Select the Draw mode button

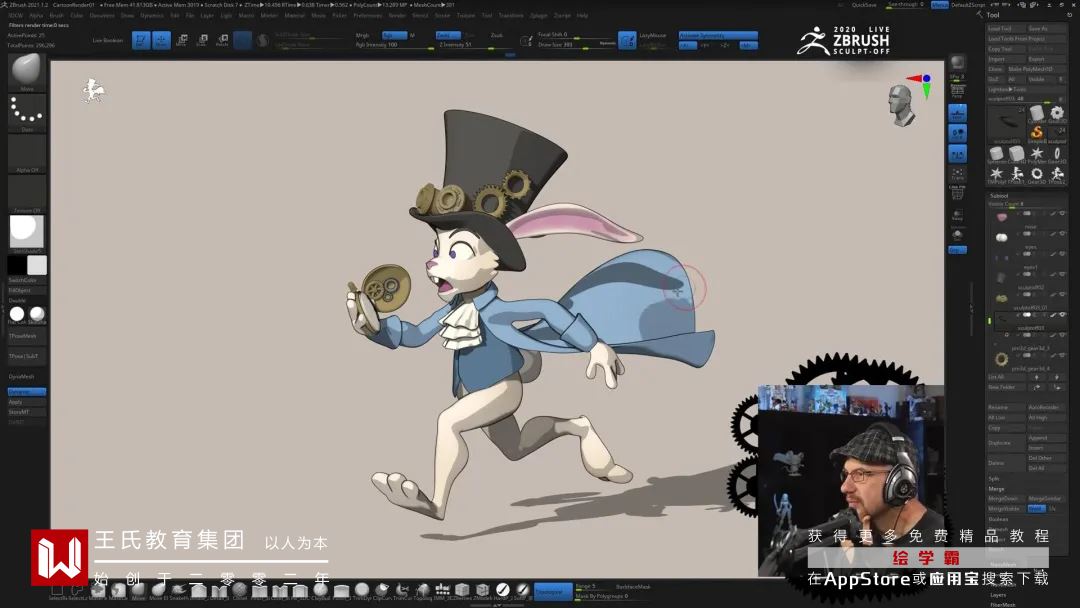click(x=161, y=41)
